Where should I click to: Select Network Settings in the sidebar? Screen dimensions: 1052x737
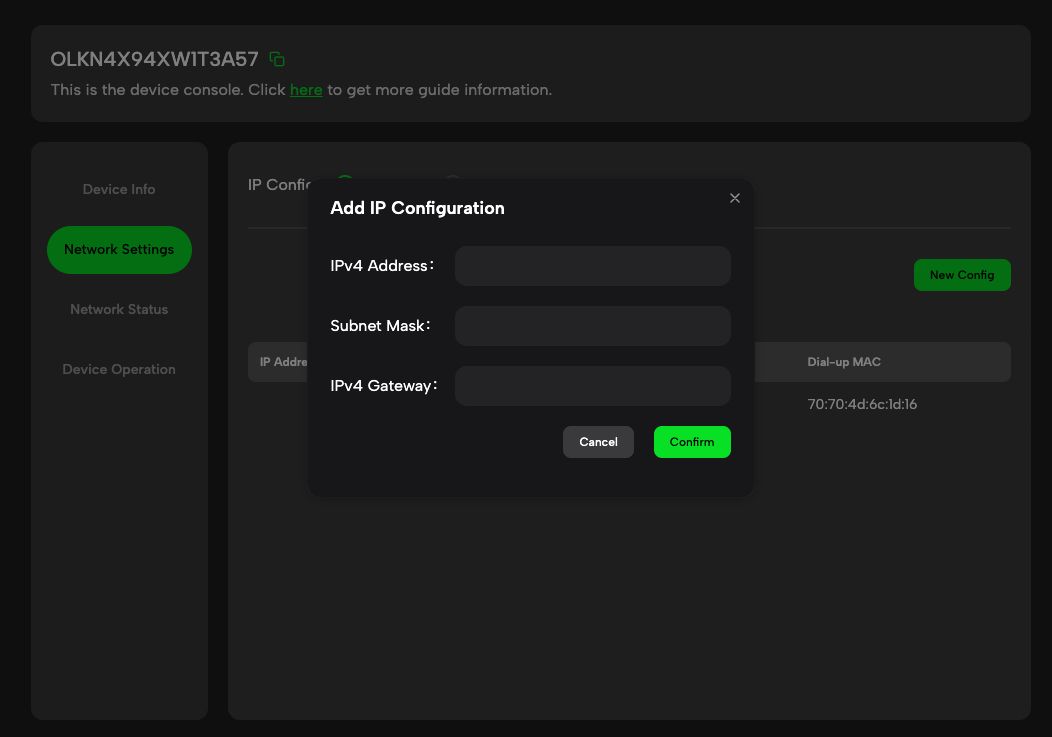[x=118, y=249]
